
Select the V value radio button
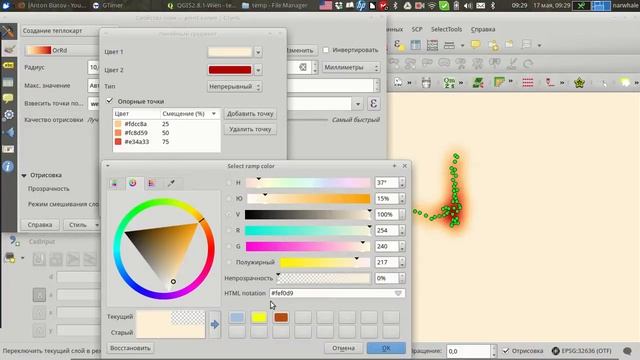[229, 214]
